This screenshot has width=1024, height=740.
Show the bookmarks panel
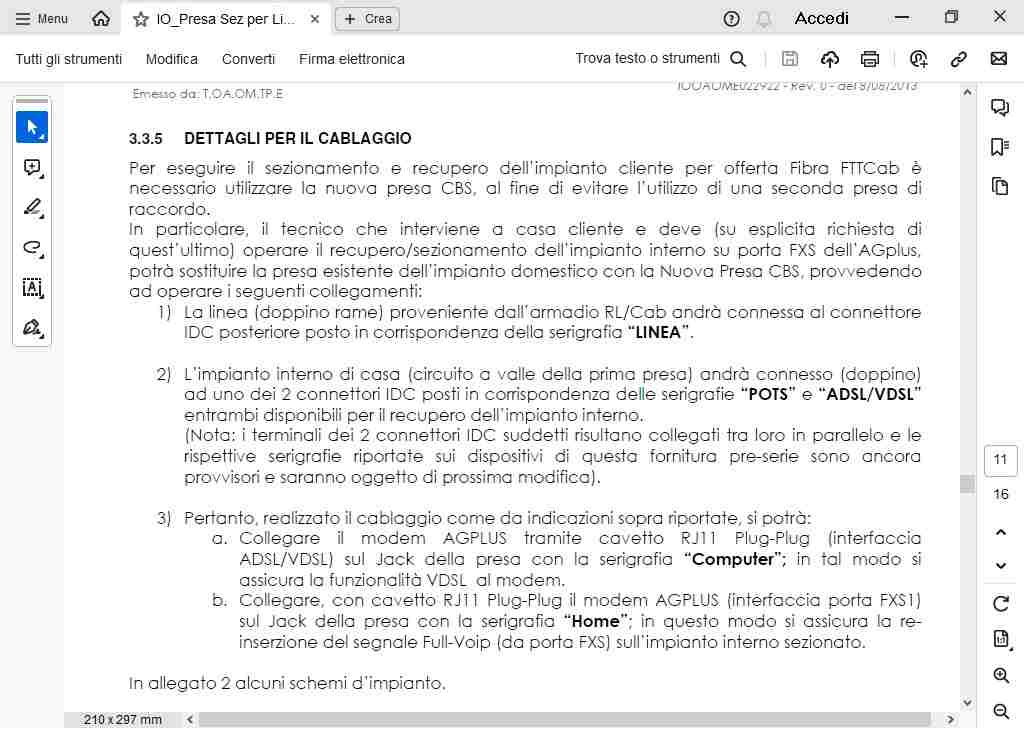pos(1000,147)
